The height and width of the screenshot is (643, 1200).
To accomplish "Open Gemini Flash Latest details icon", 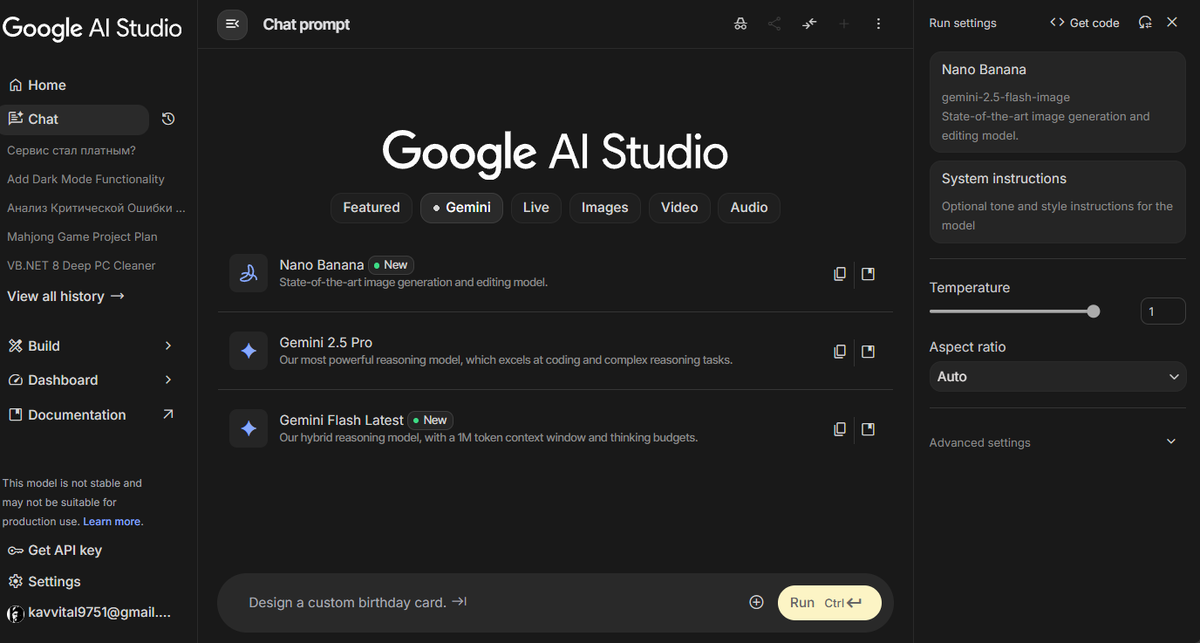I will point(868,429).
